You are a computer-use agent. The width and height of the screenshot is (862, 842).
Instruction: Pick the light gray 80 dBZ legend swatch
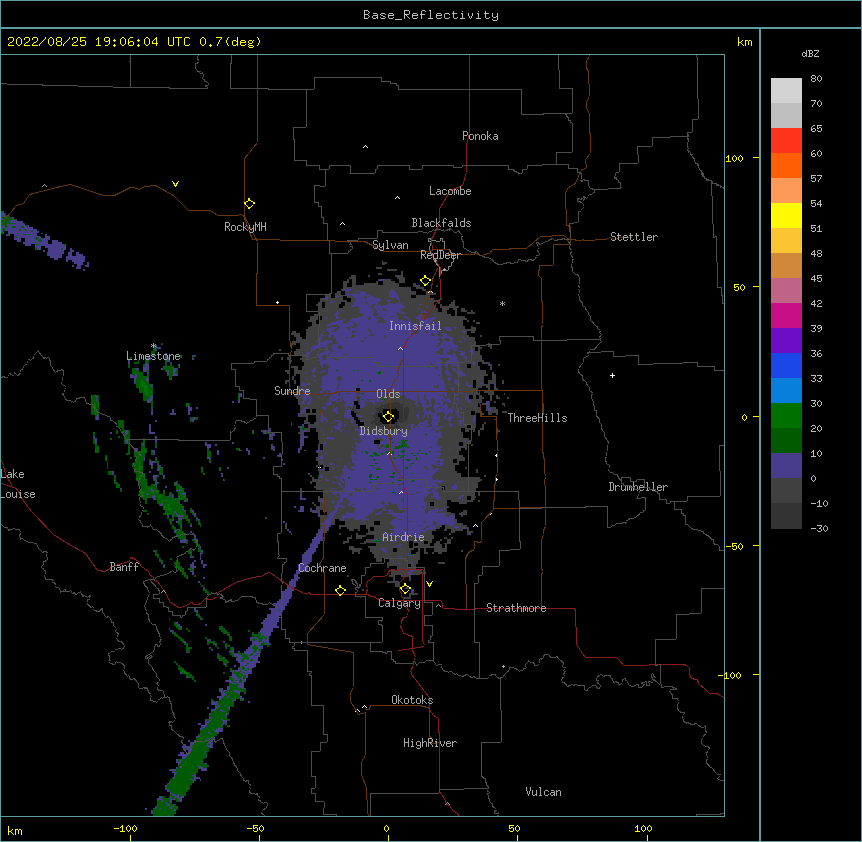(x=786, y=90)
